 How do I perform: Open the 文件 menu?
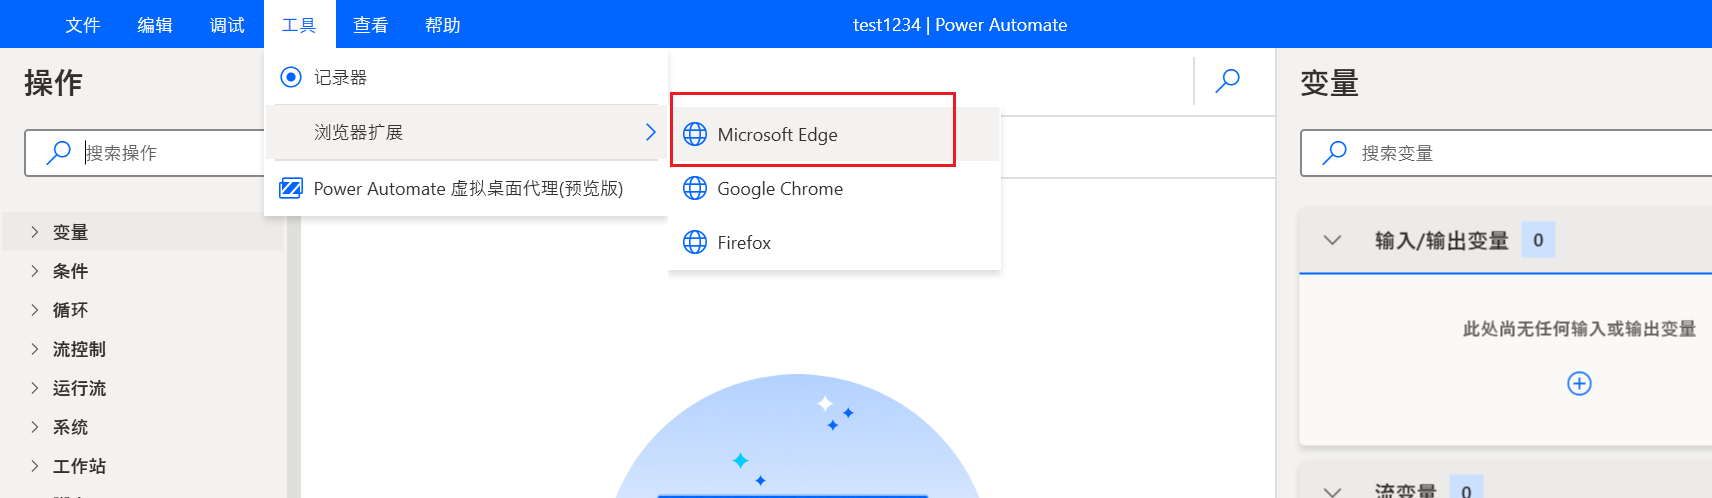click(83, 25)
